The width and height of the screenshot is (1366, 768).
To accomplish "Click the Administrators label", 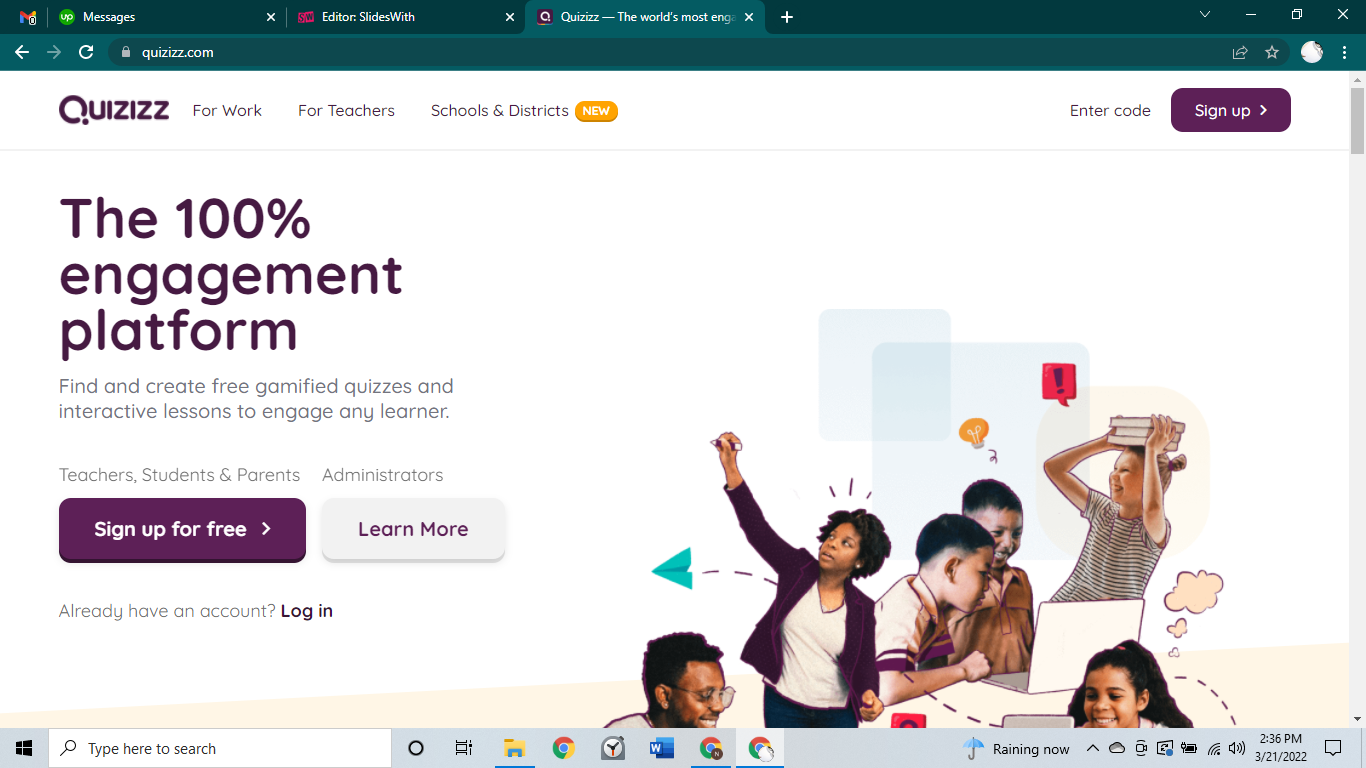I will click(383, 475).
